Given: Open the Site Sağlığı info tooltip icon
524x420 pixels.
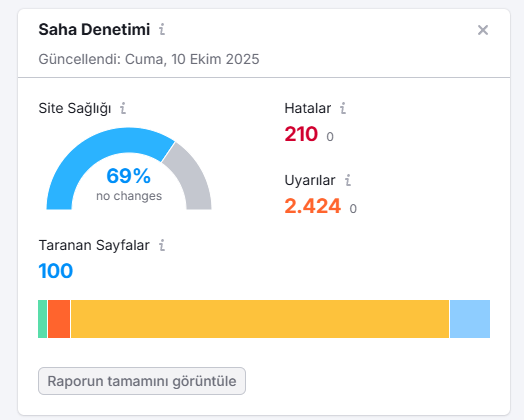Looking at the screenshot, I should [123, 108].
